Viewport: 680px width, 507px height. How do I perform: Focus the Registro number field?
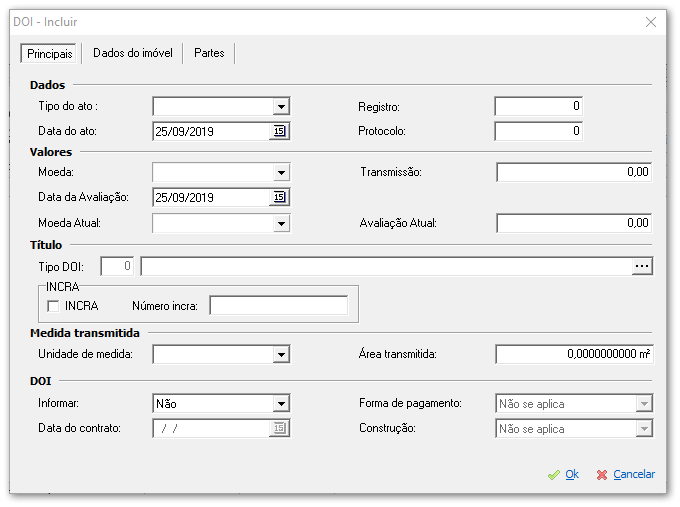[x=538, y=106]
